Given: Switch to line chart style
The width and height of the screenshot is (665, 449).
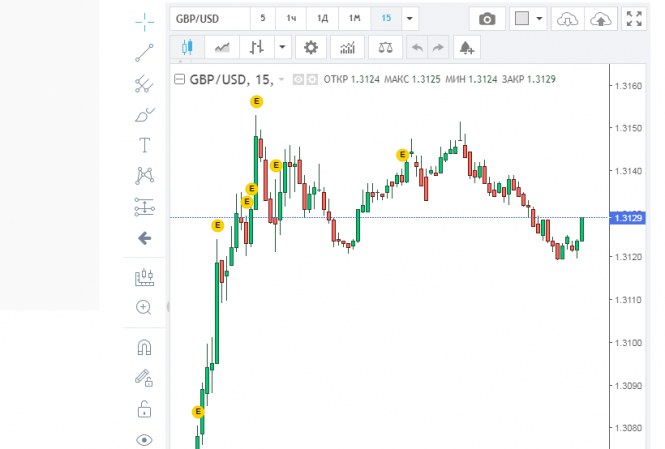Looking at the screenshot, I should click(x=222, y=47).
